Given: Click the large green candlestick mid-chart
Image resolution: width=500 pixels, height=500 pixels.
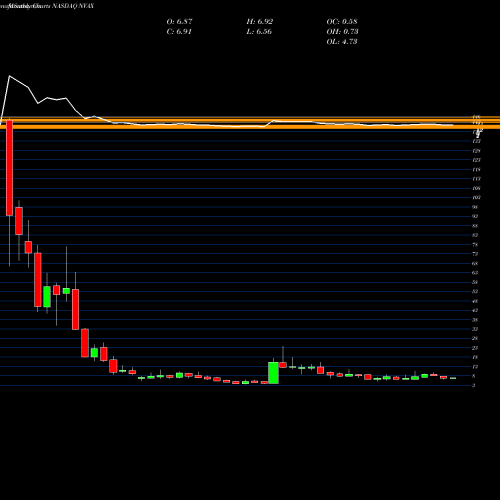Looking at the screenshot, I should (x=273, y=373).
